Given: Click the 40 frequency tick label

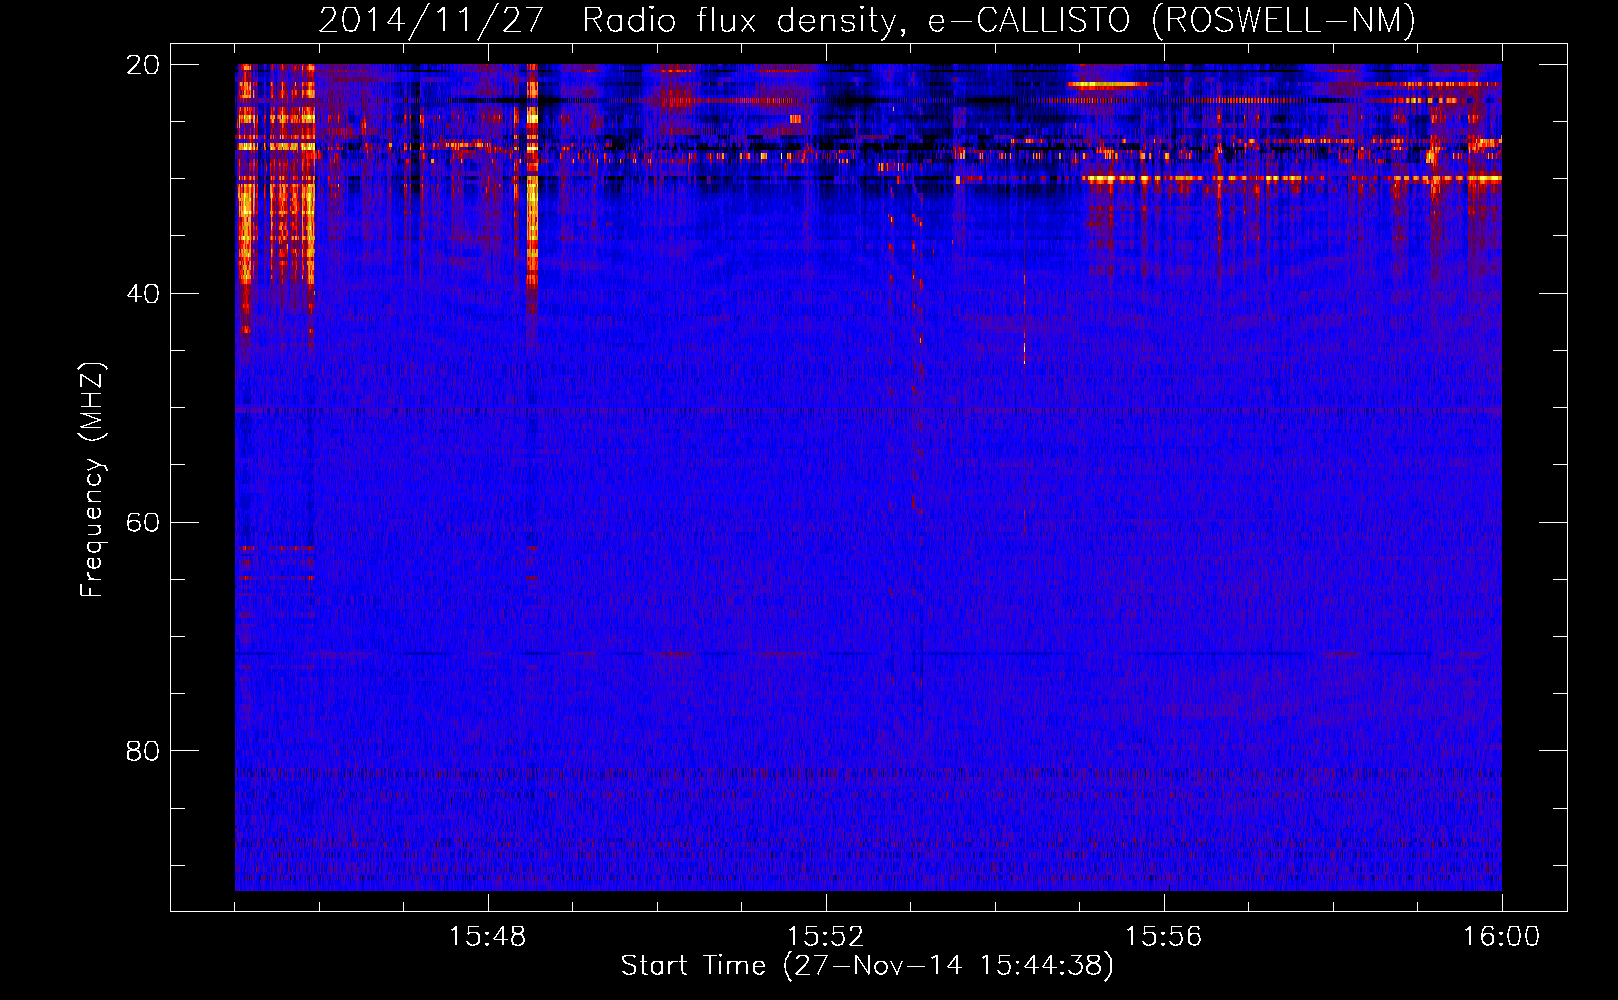Looking at the screenshot, I should pos(143,294).
